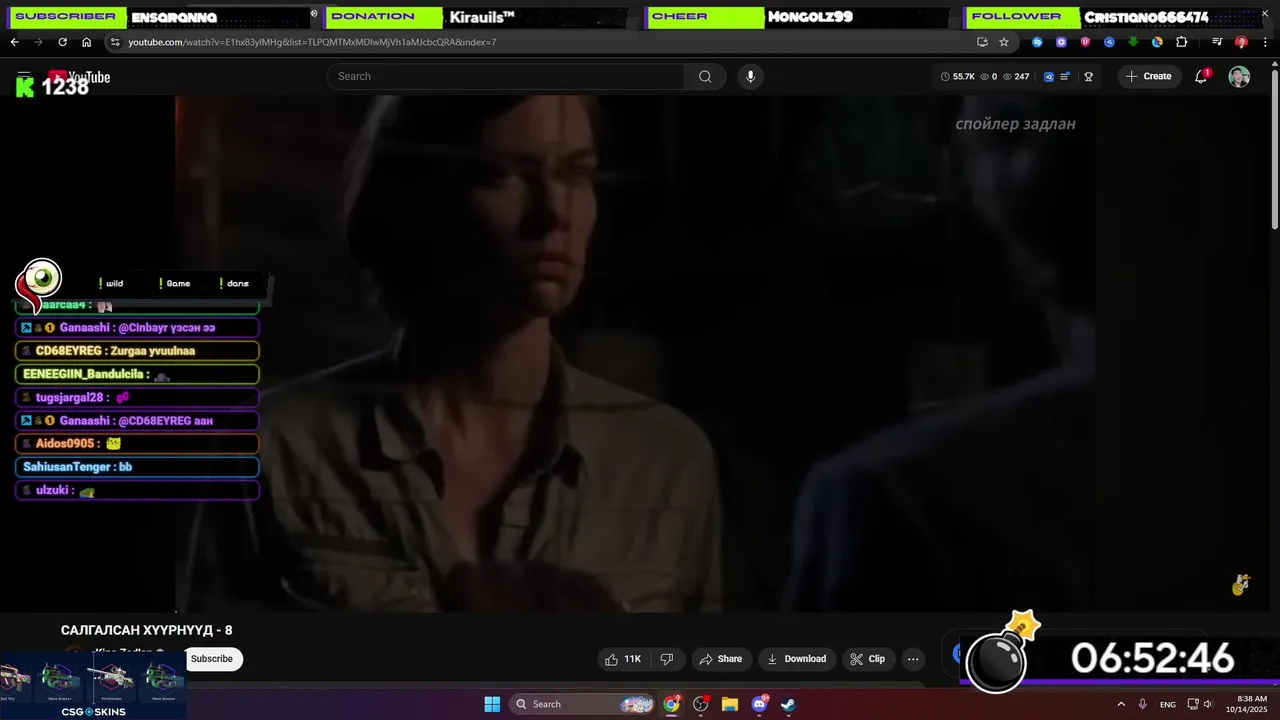
Task: Open the Chrome profile avatar
Action: [1241, 42]
